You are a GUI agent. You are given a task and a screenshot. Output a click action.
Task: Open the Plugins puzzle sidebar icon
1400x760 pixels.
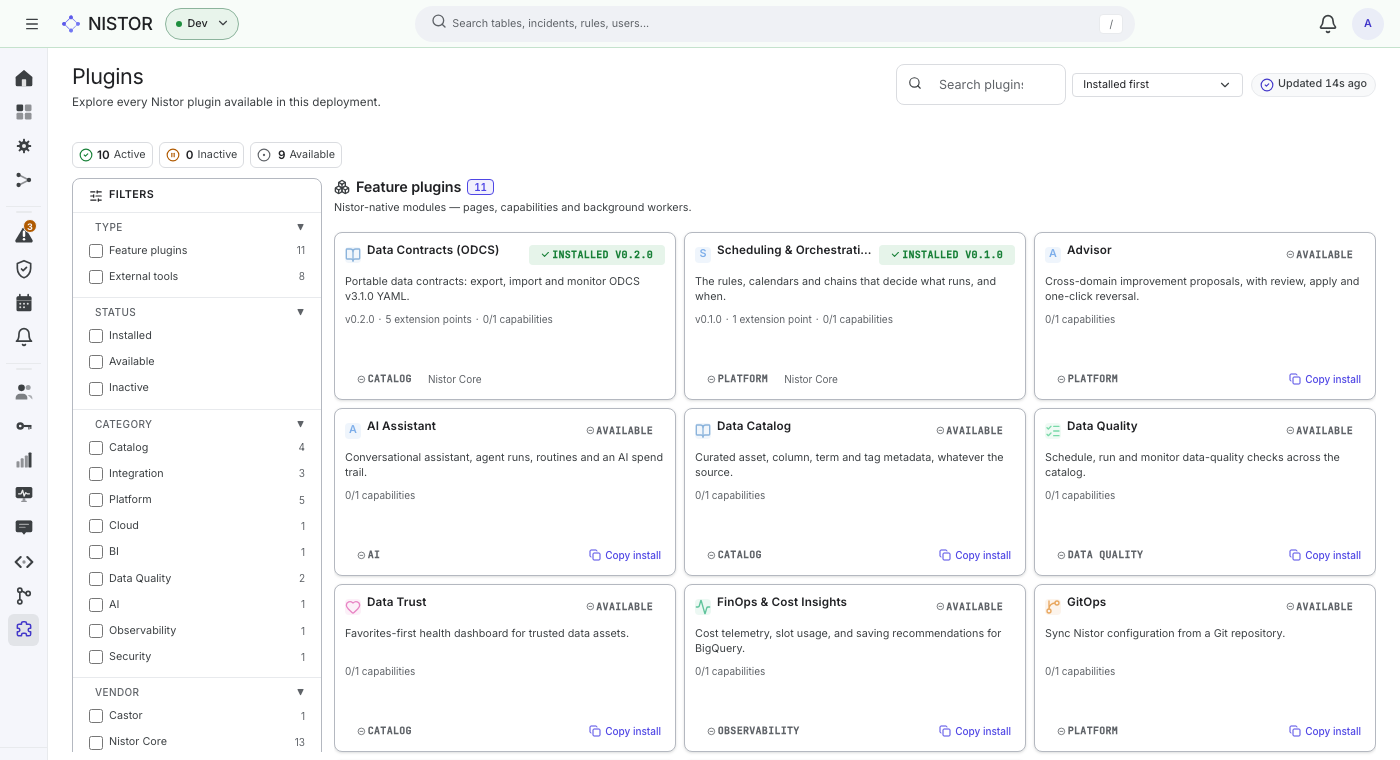[24, 630]
